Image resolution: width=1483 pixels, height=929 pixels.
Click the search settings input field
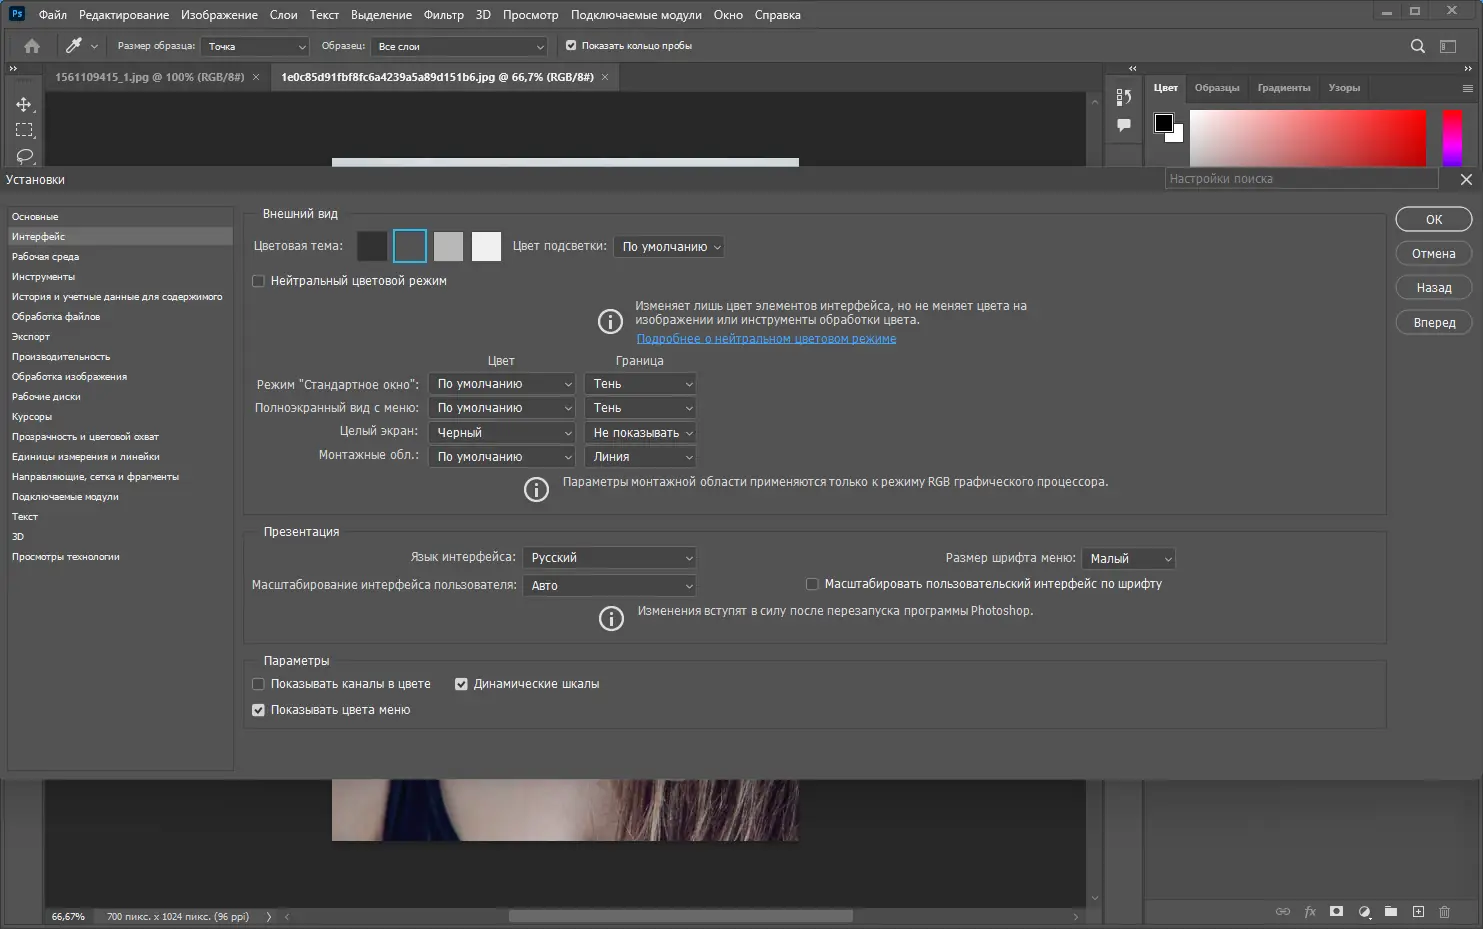[1300, 178]
